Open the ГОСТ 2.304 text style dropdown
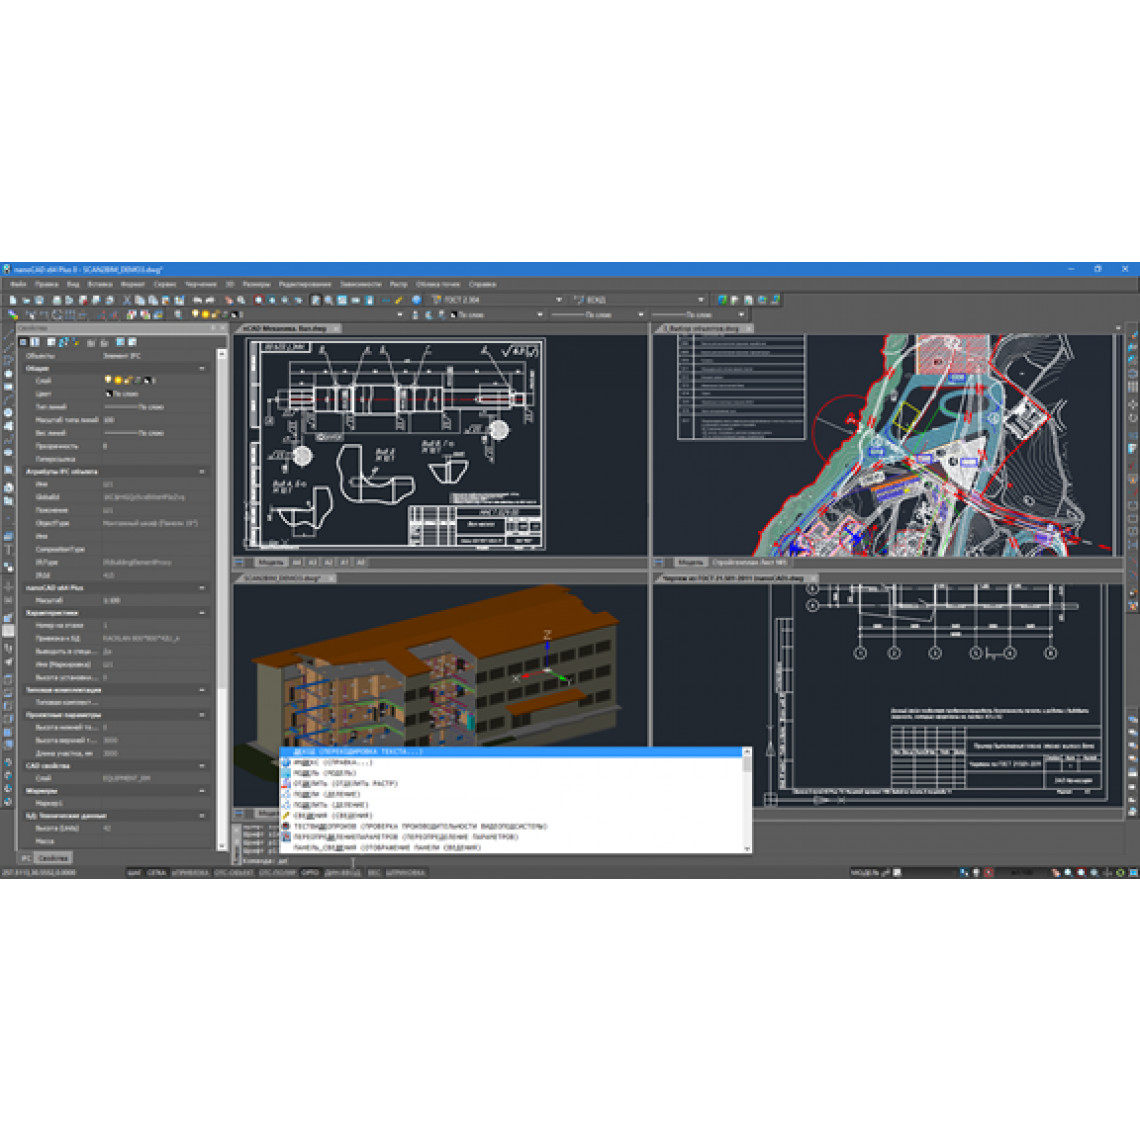Screen dimensions: 1140x1140 click(558, 300)
